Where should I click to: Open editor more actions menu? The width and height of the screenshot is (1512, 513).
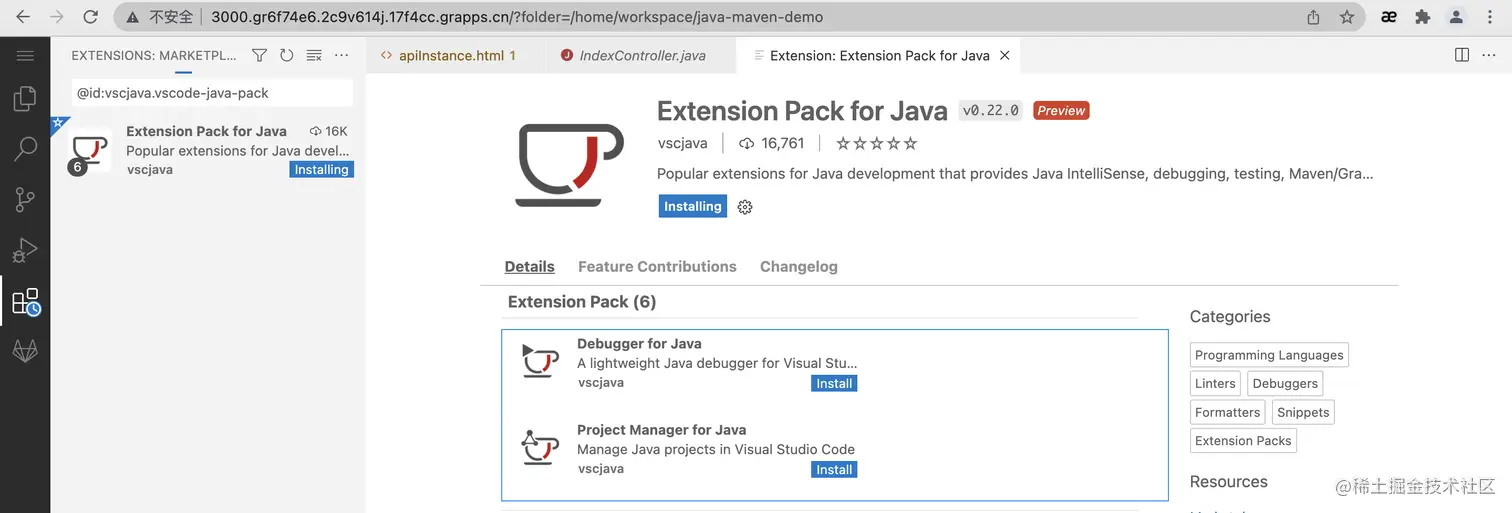point(1489,55)
